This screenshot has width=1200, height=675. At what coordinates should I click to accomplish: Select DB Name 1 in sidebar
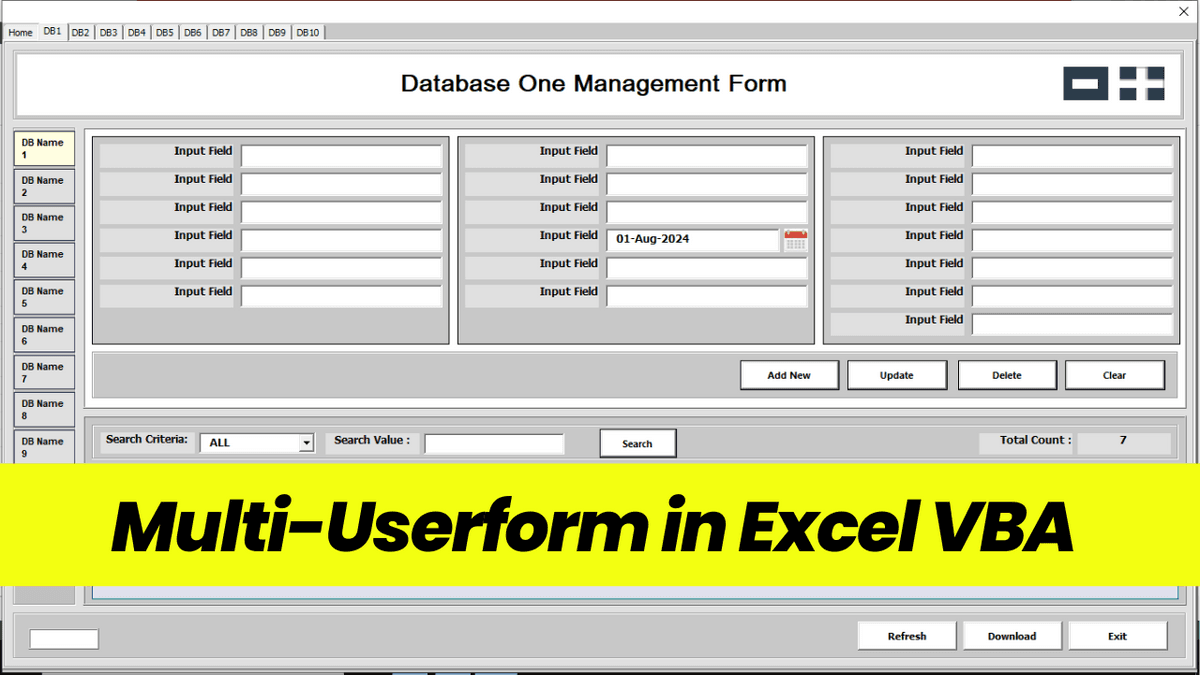point(44,149)
